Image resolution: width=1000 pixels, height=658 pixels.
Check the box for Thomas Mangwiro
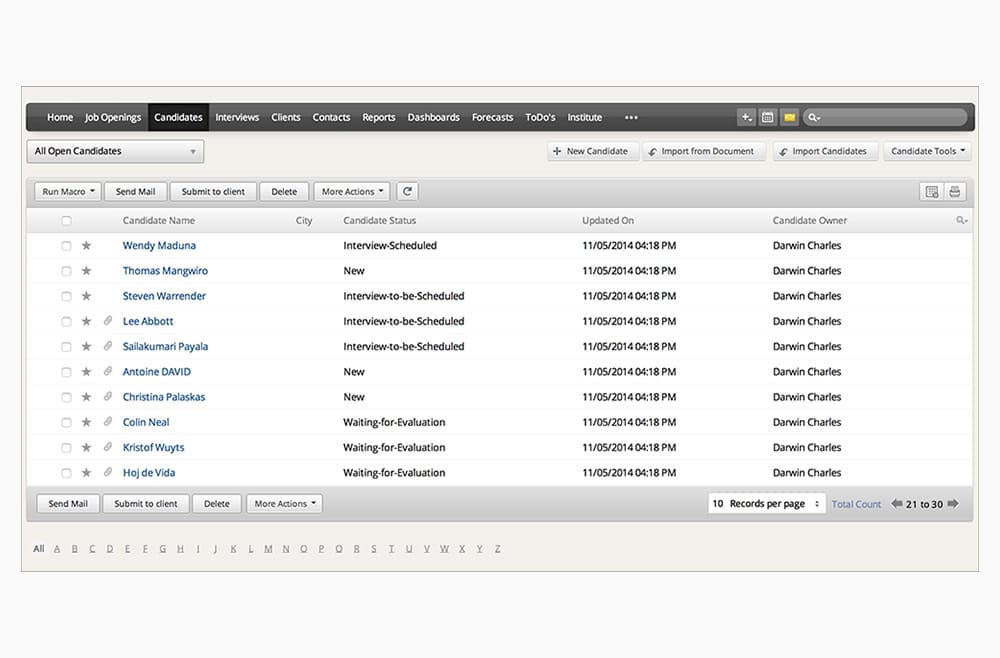(66, 271)
